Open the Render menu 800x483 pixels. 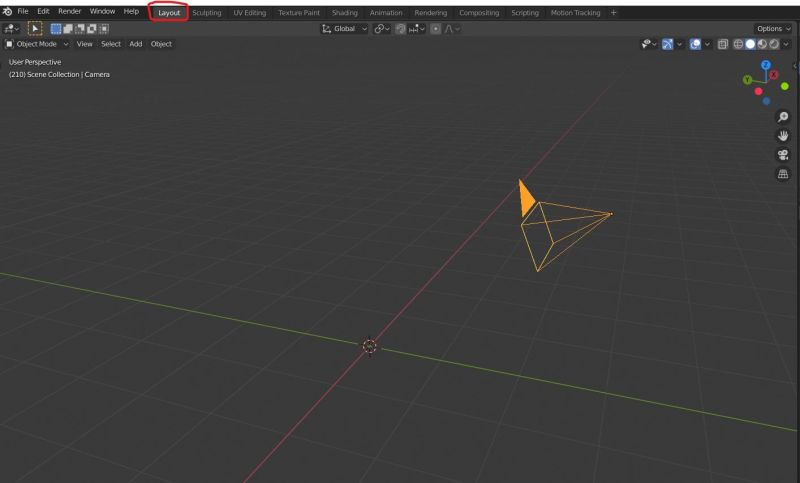coord(69,11)
